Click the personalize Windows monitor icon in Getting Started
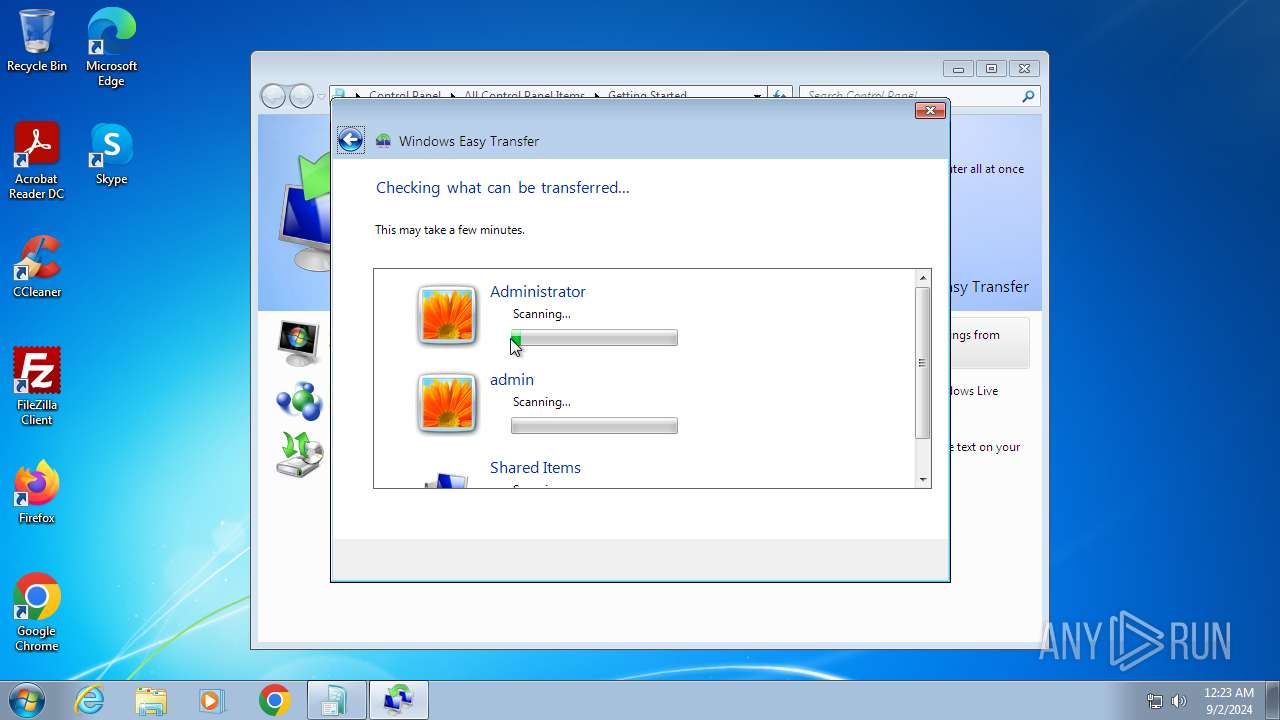This screenshot has height=720, width=1280. (298, 343)
